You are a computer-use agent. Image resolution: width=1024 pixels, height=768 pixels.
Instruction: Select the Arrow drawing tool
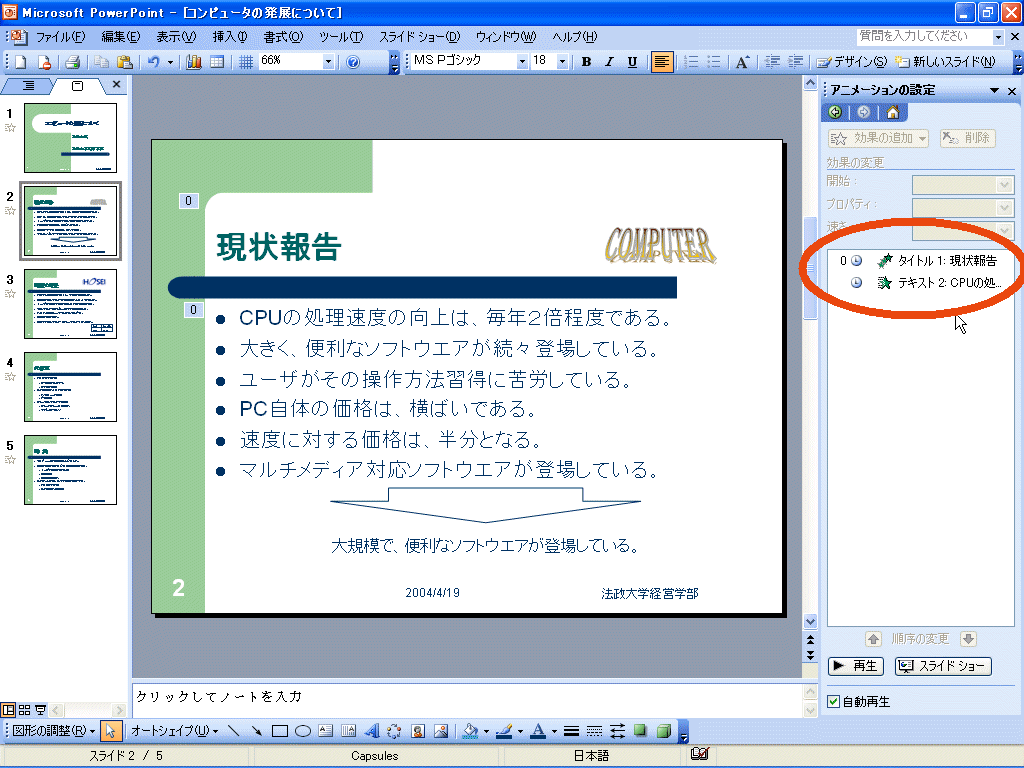click(256, 731)
